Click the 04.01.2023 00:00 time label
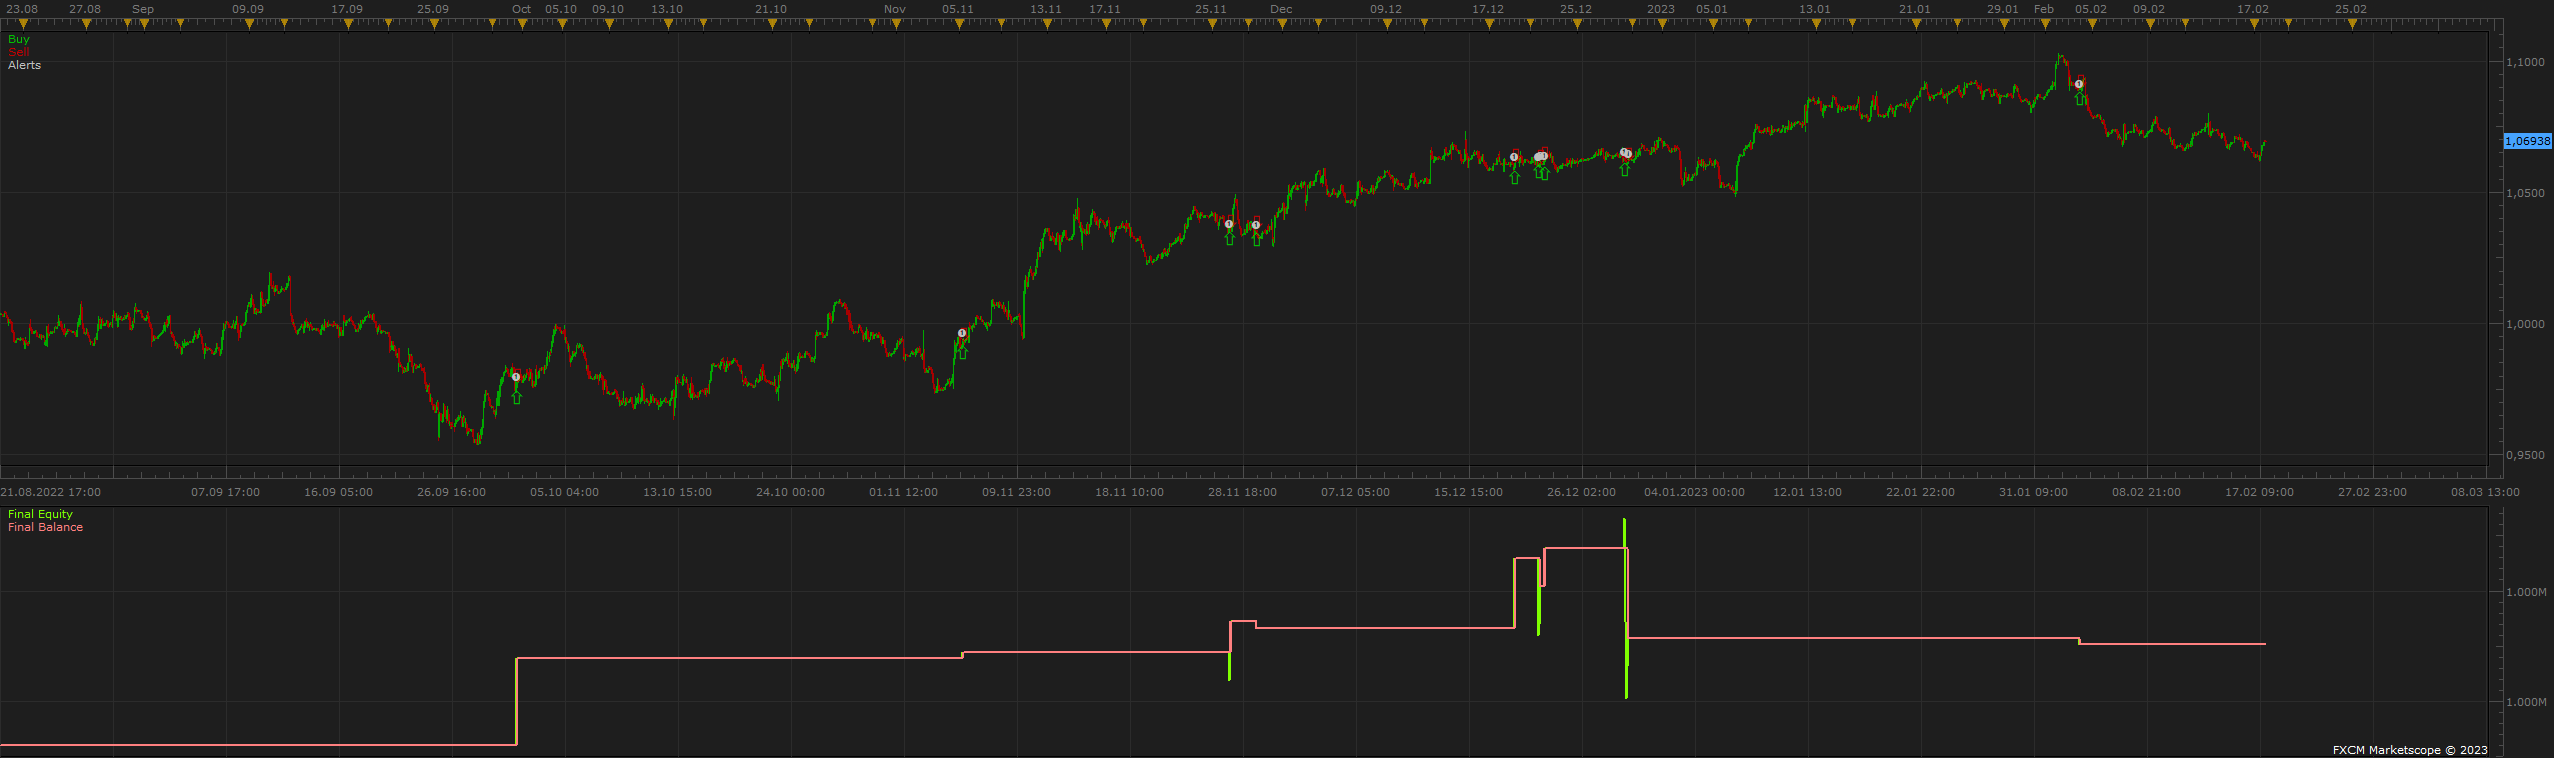The width and height of the screenshot is (2554, 758). point(1694,492)
